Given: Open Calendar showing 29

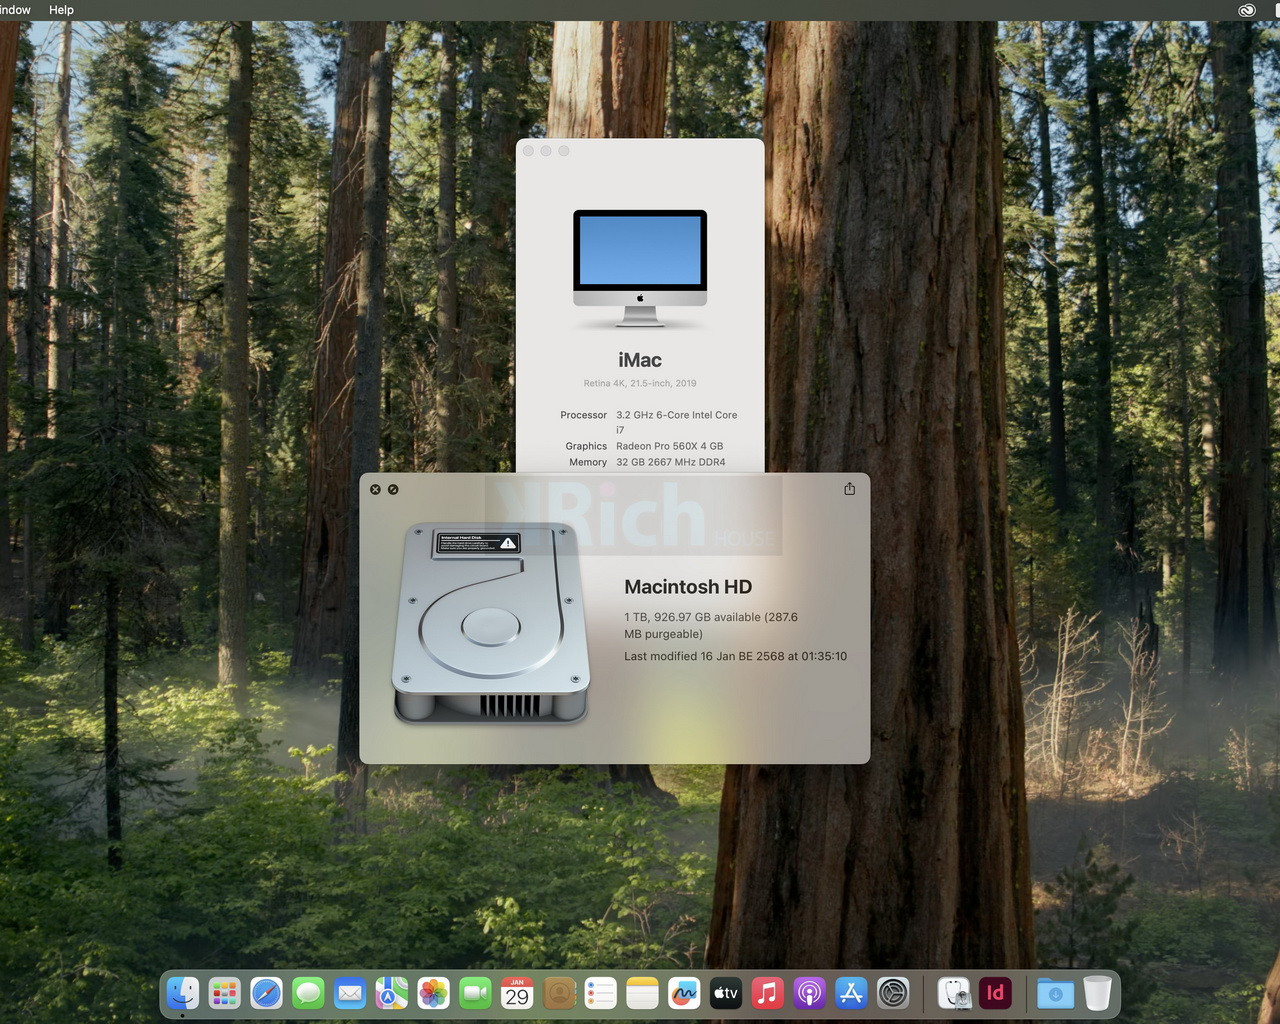Looking at the screenshot, I should (517, 993).
